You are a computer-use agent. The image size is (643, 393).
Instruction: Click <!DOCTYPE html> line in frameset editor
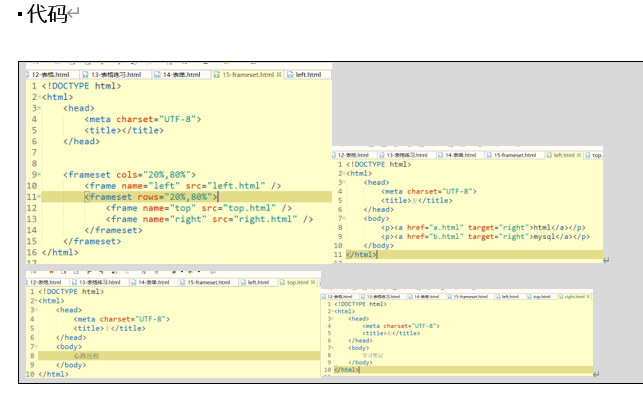(81, 86)
